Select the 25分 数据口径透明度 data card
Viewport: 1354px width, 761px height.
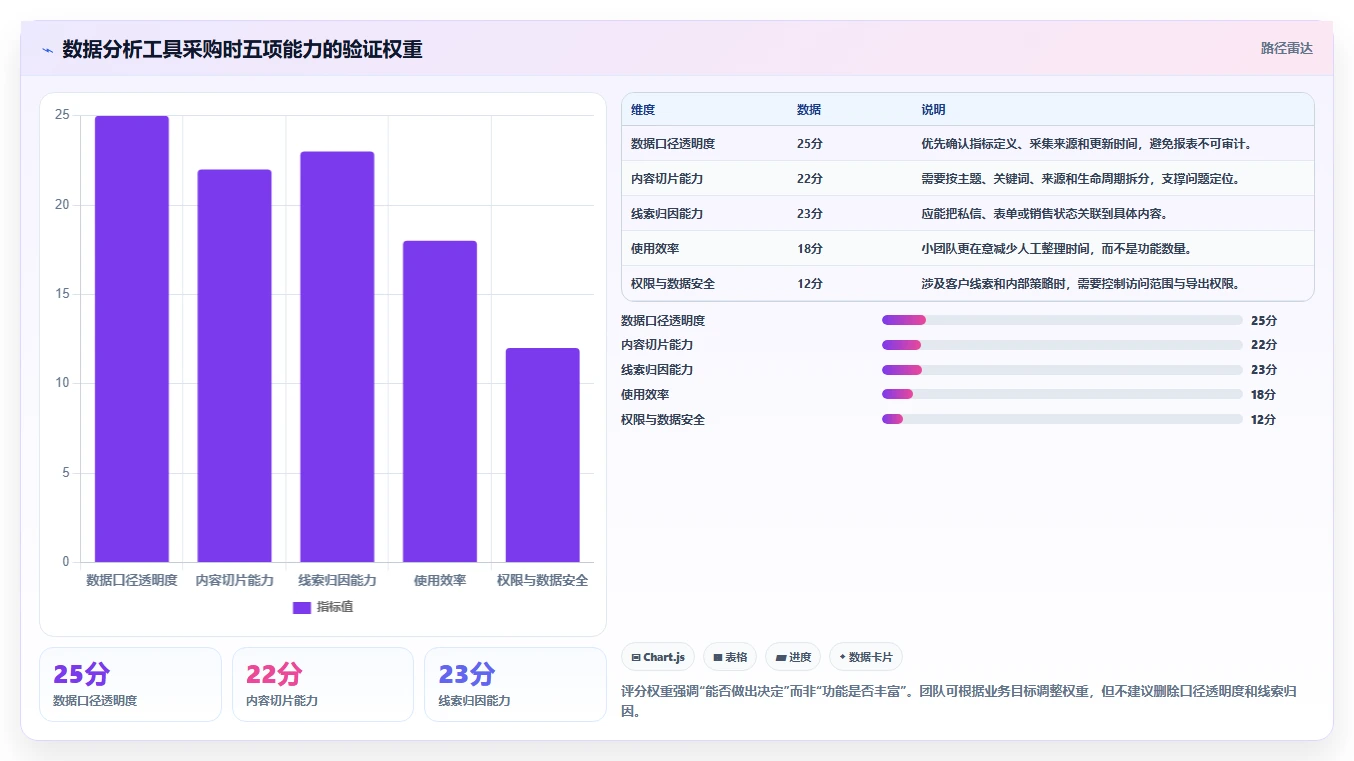(x=130, y=684)
